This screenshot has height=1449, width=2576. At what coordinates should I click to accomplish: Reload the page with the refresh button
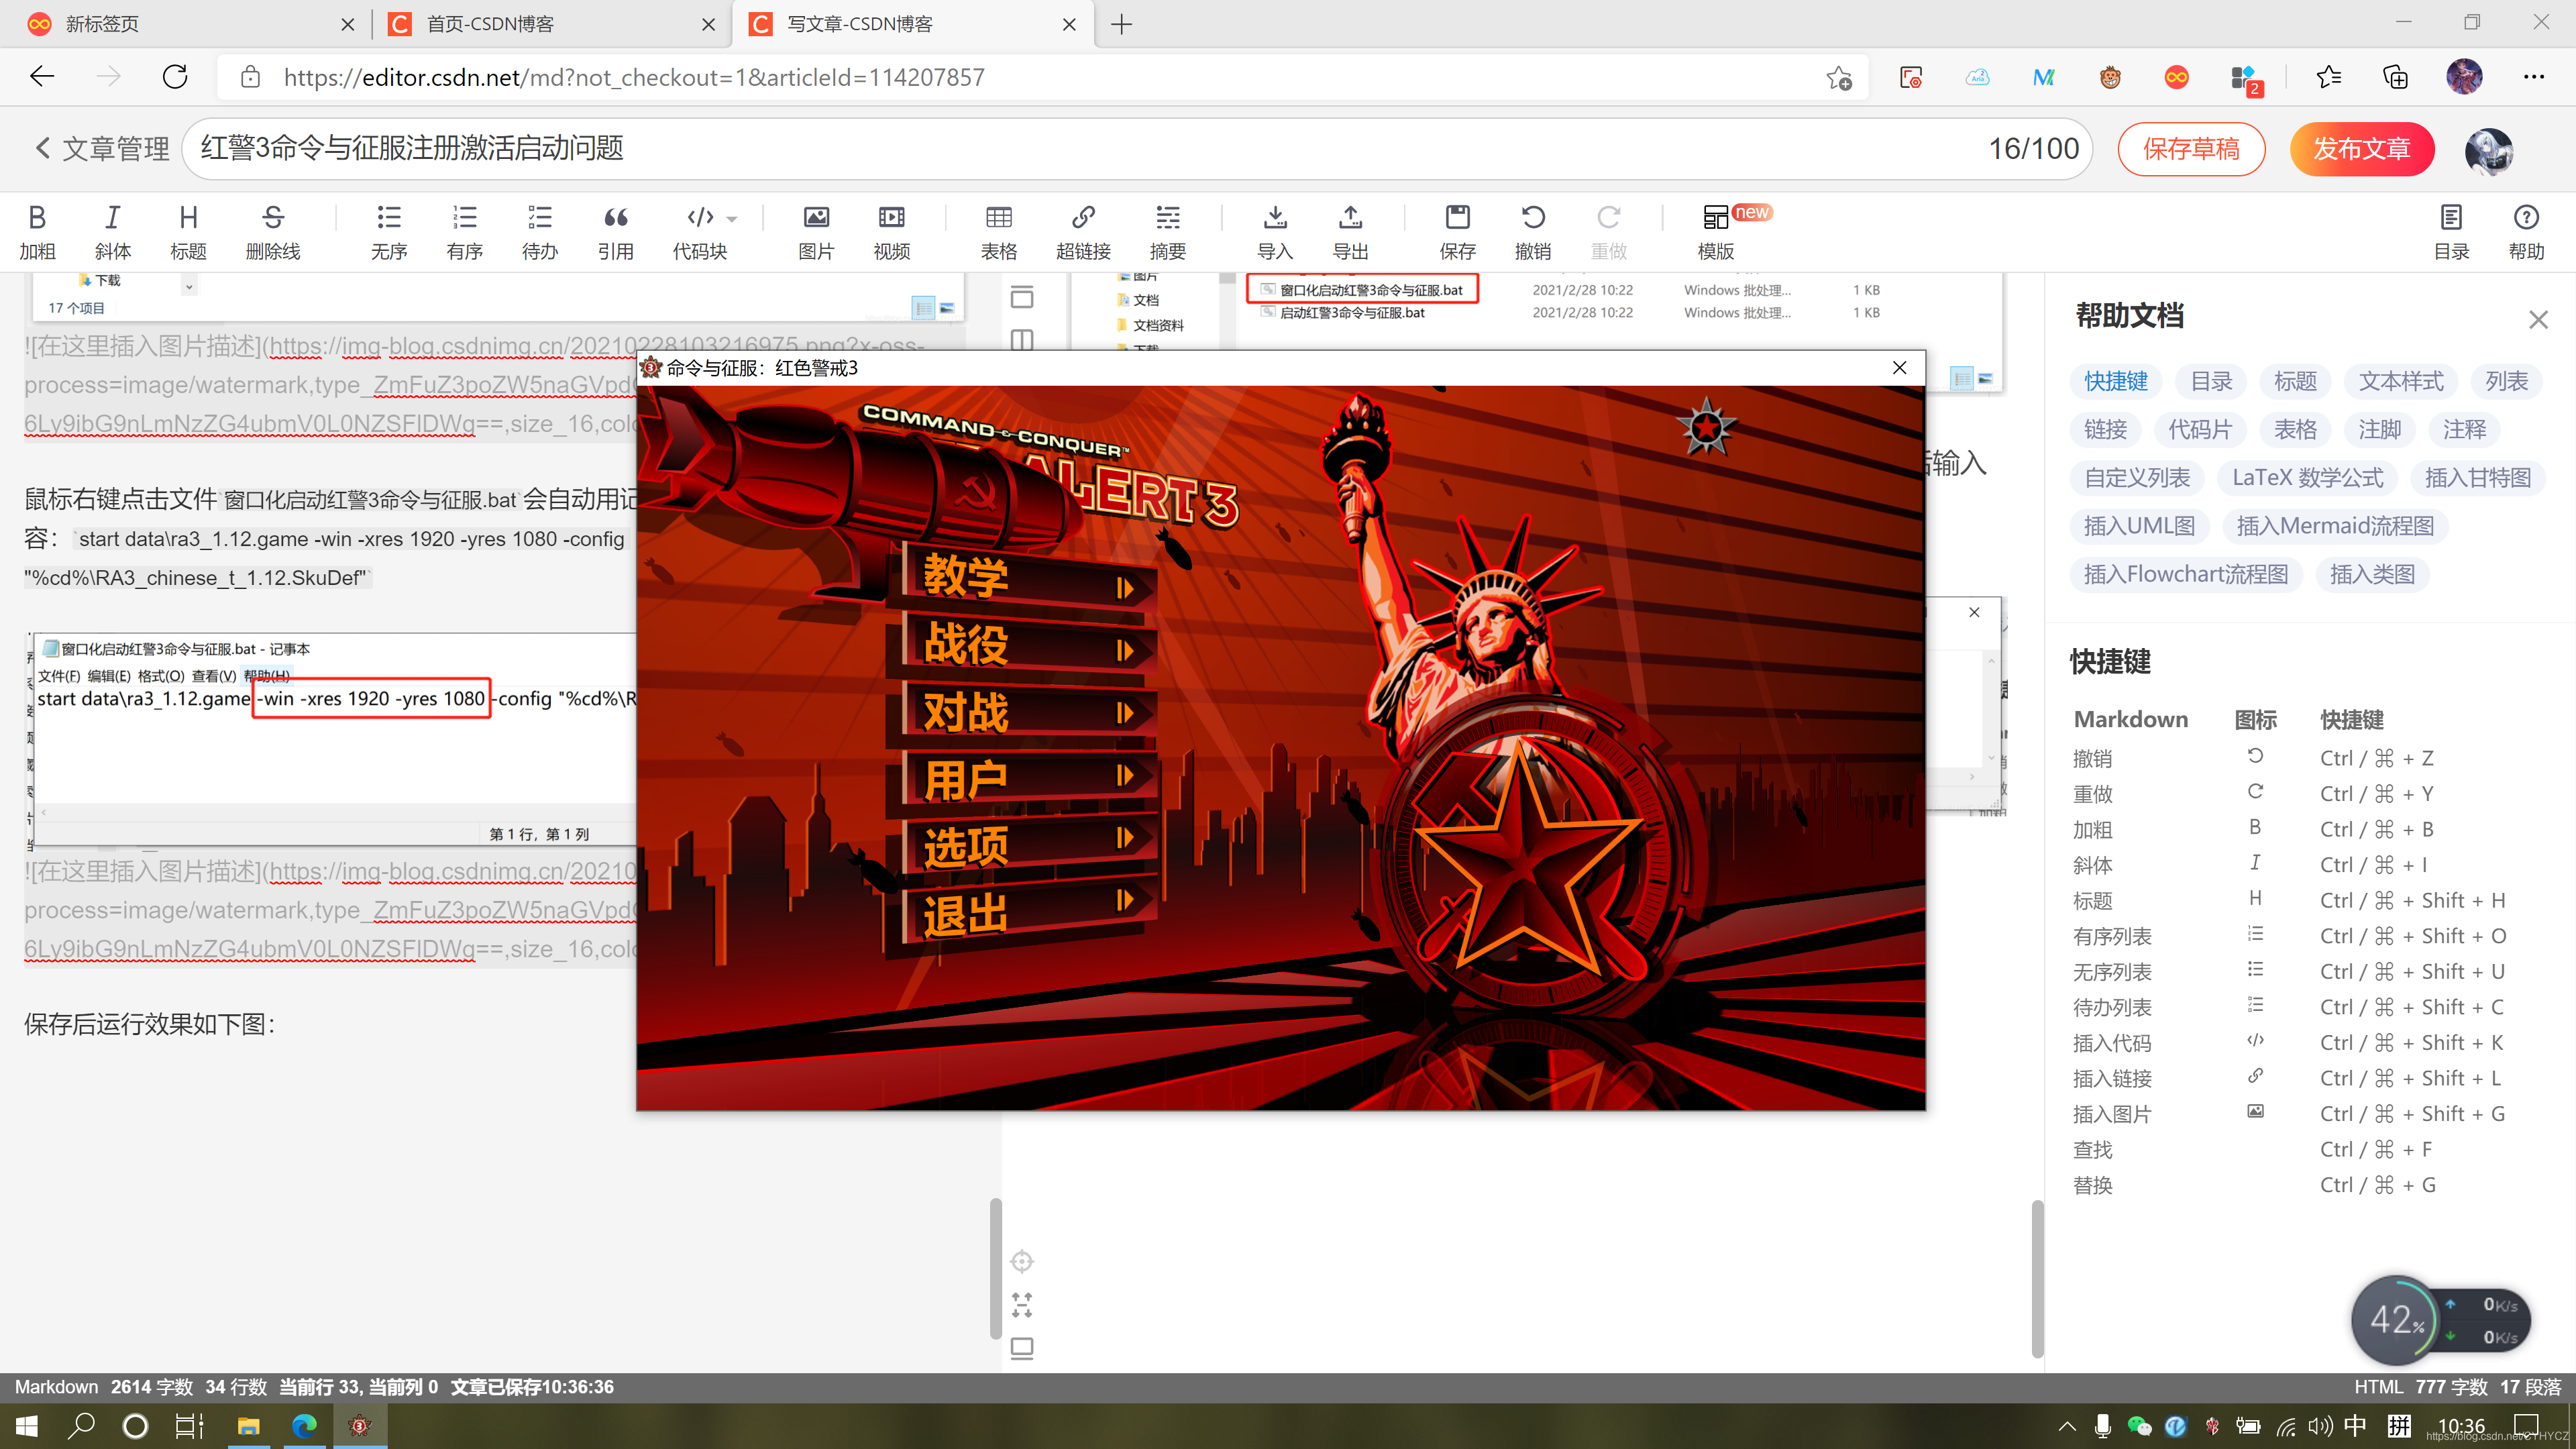[175, 77]
